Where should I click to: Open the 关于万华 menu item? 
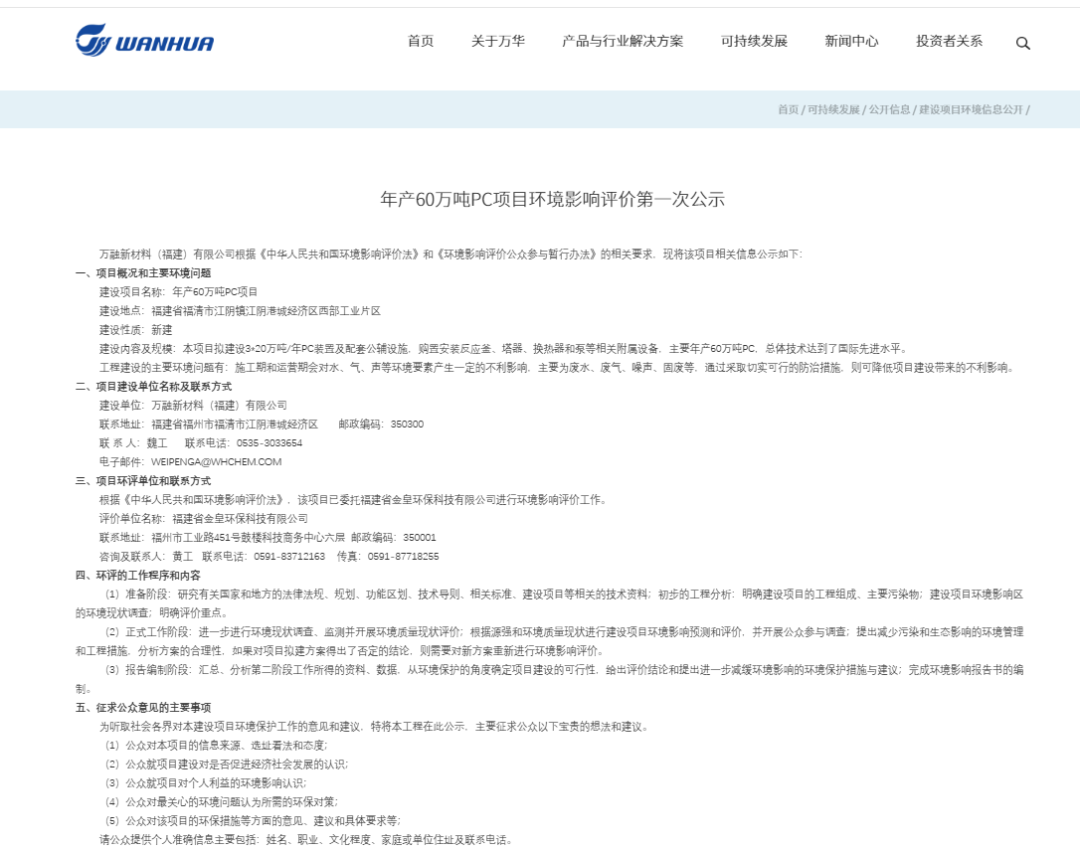[497, 41]
